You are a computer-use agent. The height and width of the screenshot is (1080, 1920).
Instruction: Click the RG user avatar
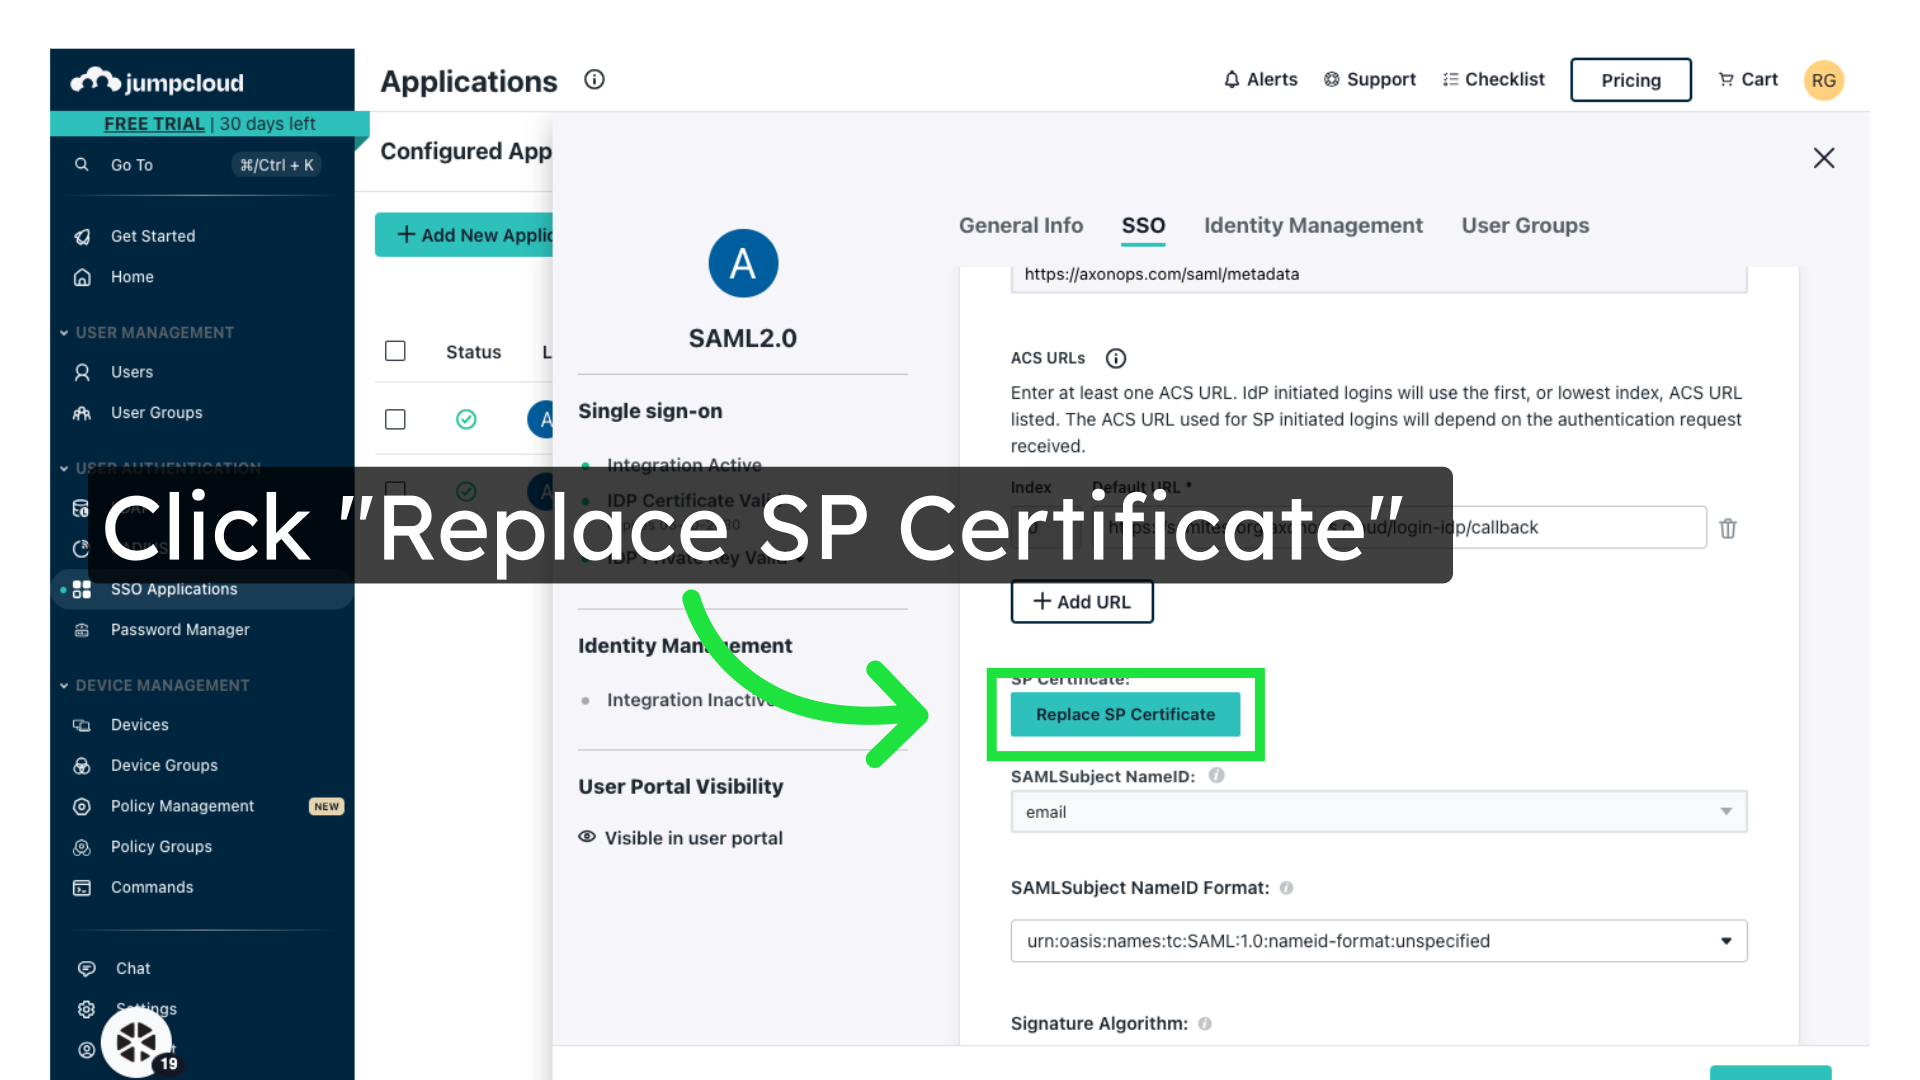point(1823,80)
